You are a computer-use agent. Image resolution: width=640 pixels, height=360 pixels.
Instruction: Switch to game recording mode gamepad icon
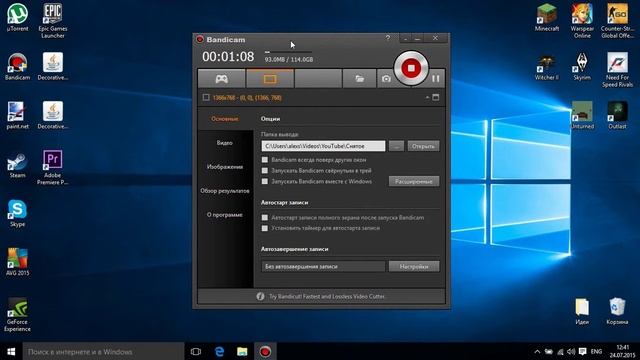pyautogui.click(x=222, y=78)
